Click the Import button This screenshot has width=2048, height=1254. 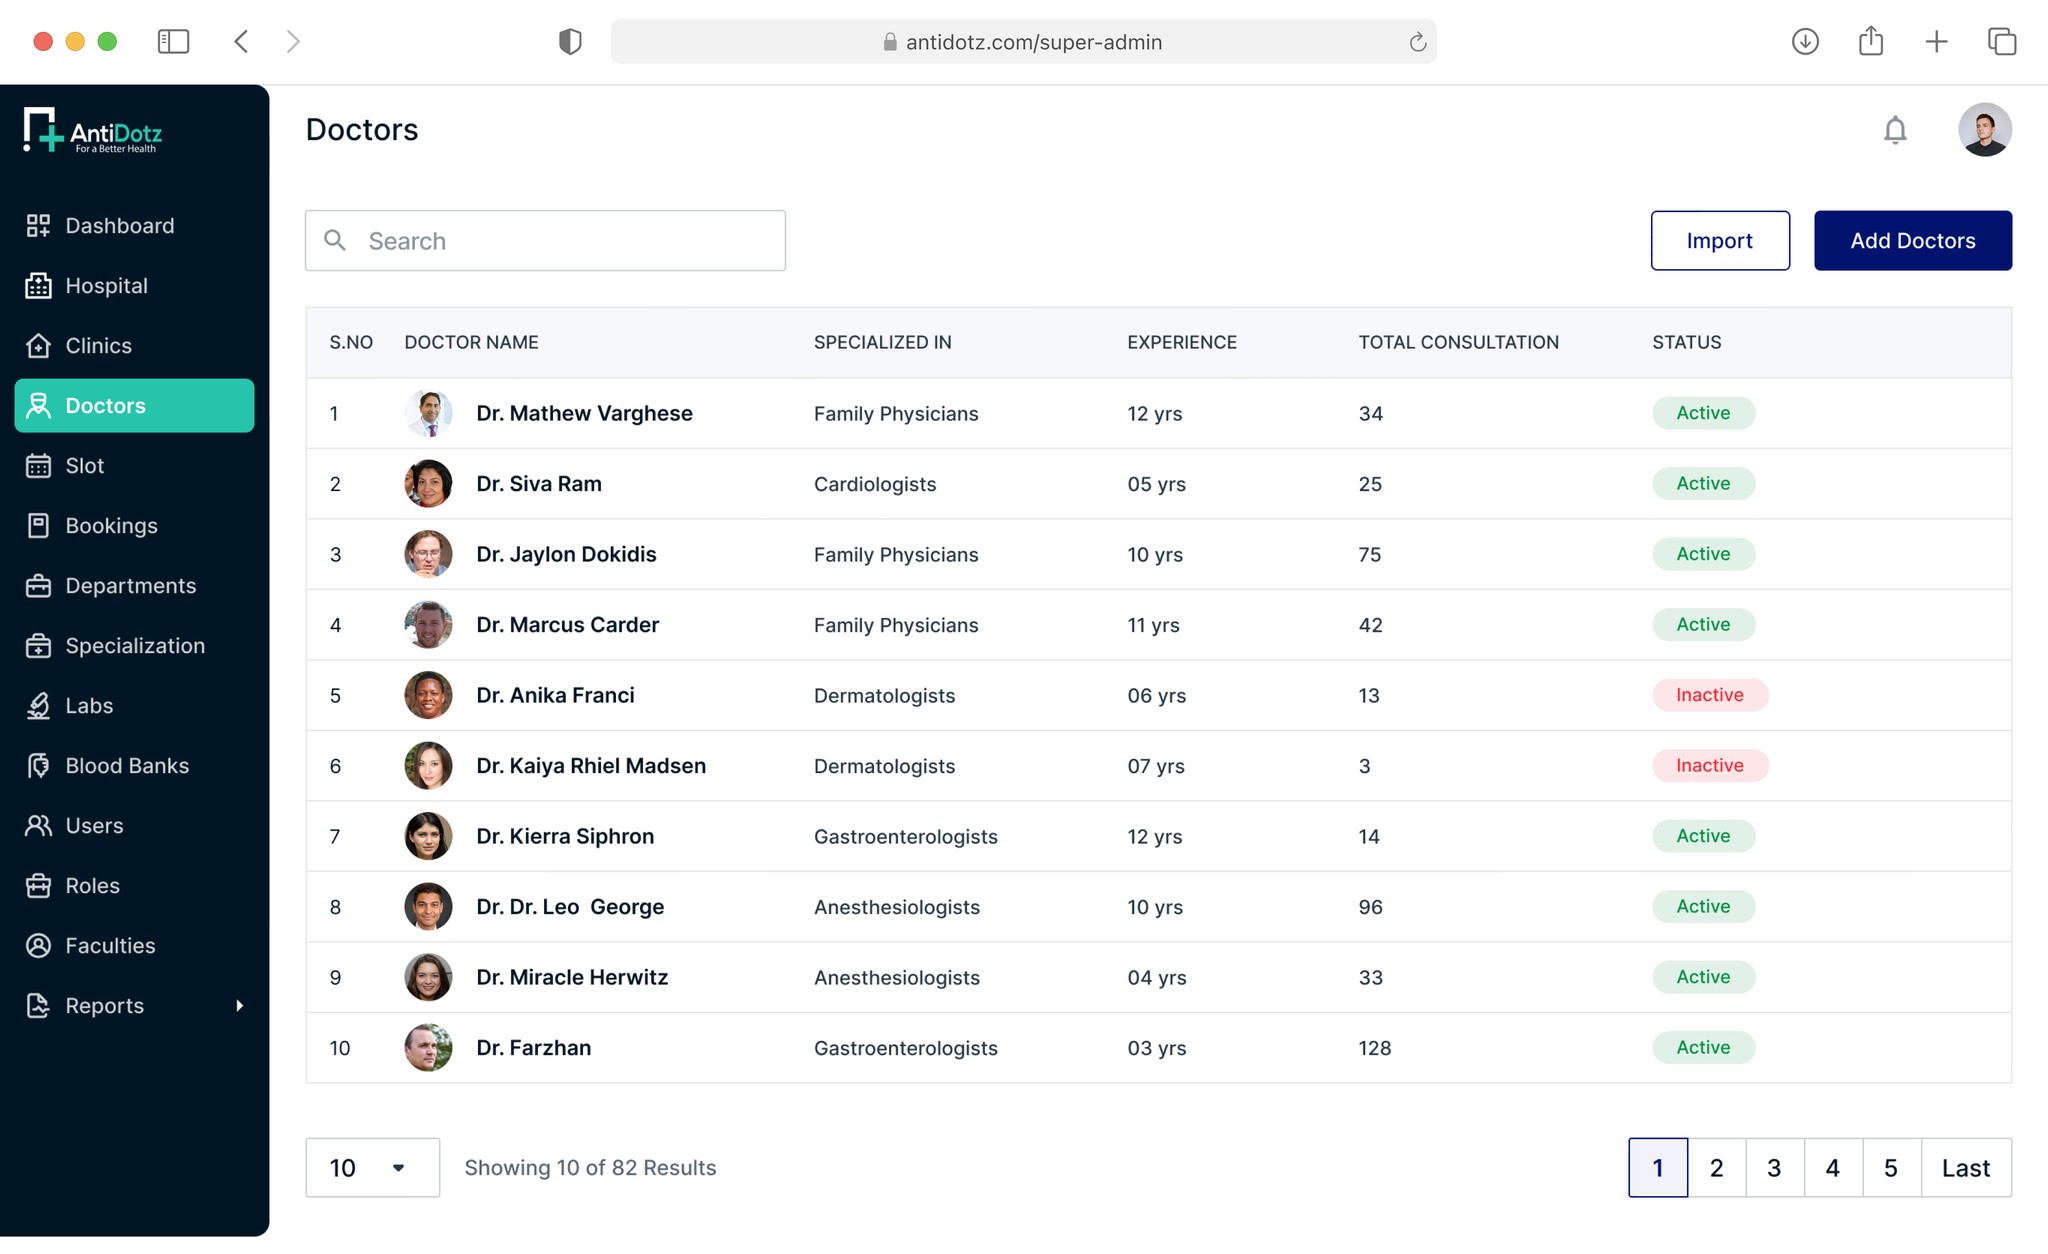pos(1719,241)
